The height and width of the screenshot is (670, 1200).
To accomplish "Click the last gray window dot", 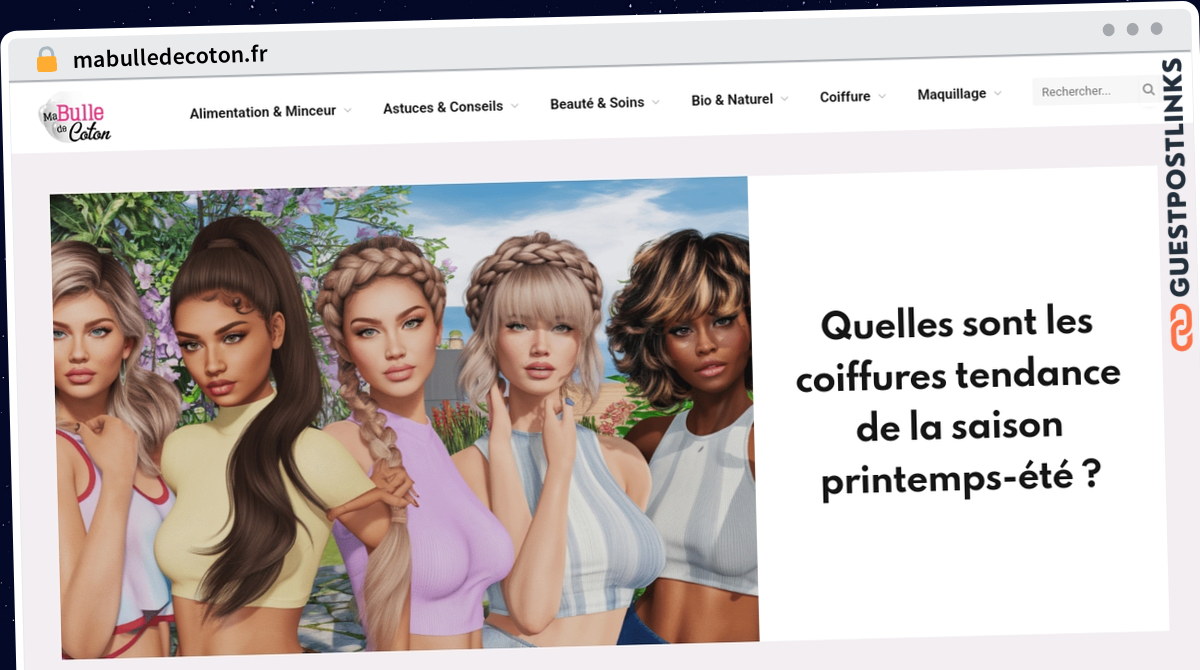I will point(1156,29).
